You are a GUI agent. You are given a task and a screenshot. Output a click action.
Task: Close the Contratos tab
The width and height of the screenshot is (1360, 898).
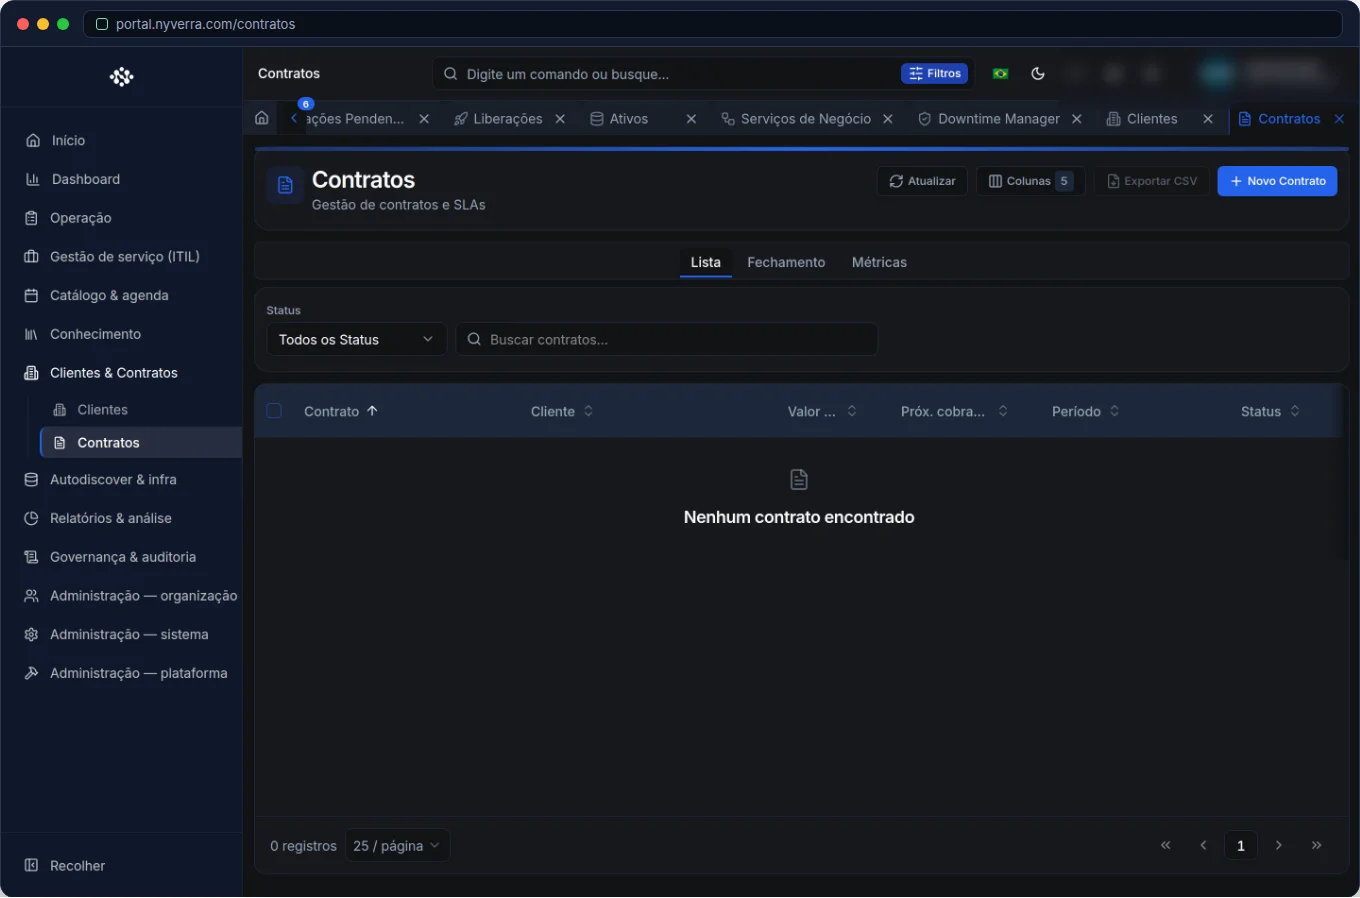[x=1339, y=119]
